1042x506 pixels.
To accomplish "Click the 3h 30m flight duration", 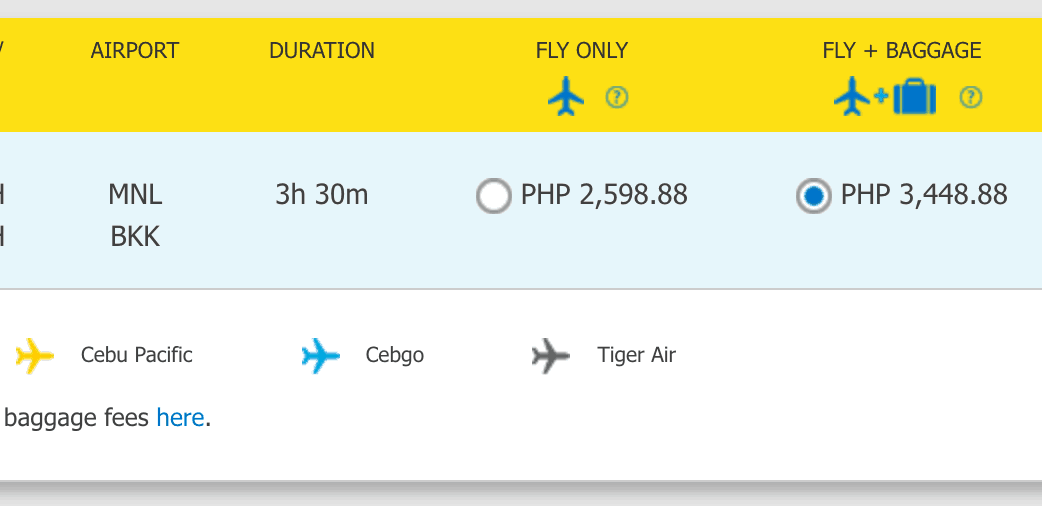I will [322, 194].
